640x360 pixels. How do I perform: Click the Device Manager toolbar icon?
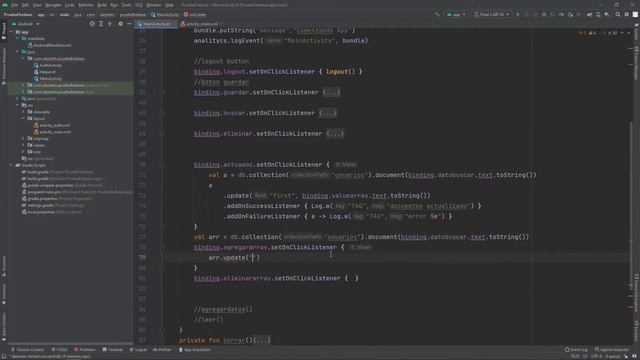(x=598, y=14)
